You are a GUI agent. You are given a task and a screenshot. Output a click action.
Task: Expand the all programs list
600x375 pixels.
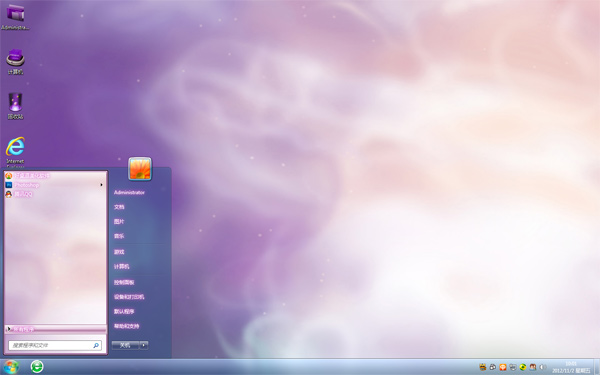(x=55, y=329)
